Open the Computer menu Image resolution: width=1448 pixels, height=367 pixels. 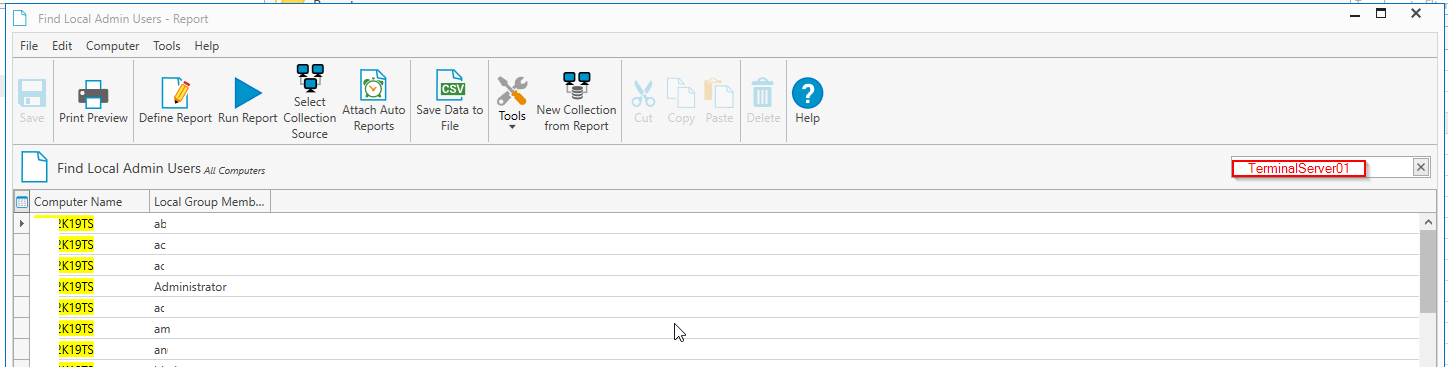tap(112, 46)
